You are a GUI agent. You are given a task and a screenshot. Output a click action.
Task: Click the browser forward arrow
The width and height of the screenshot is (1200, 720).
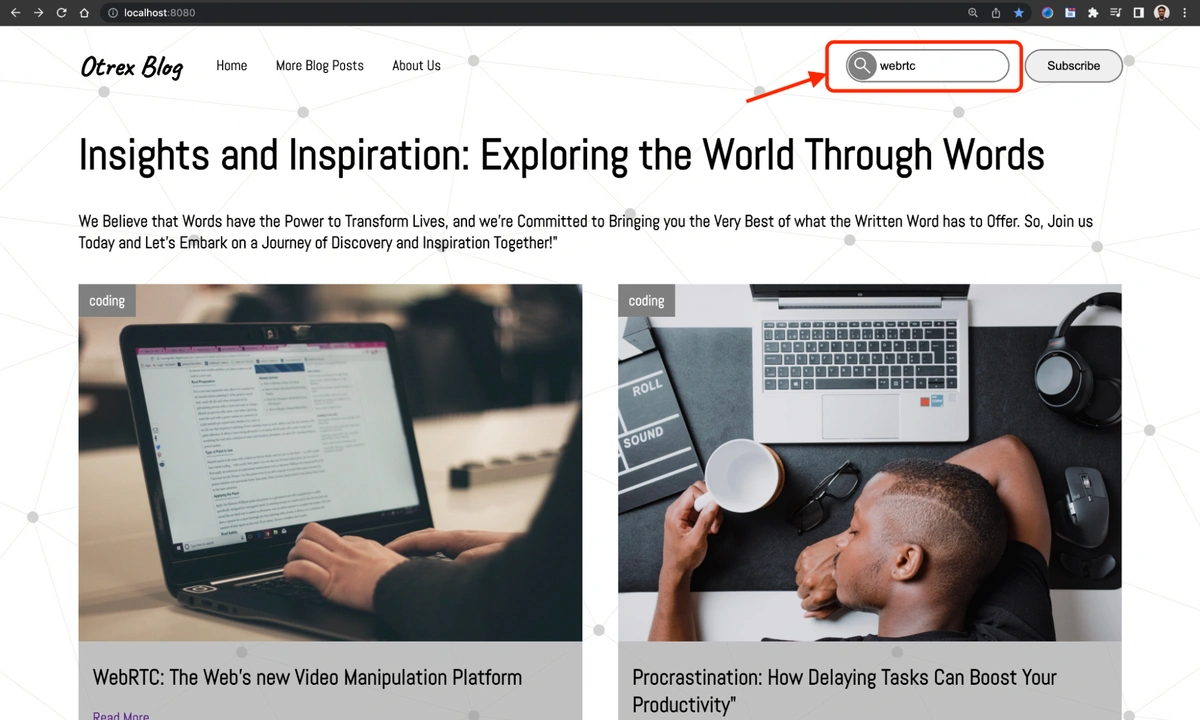coord(38,13)
